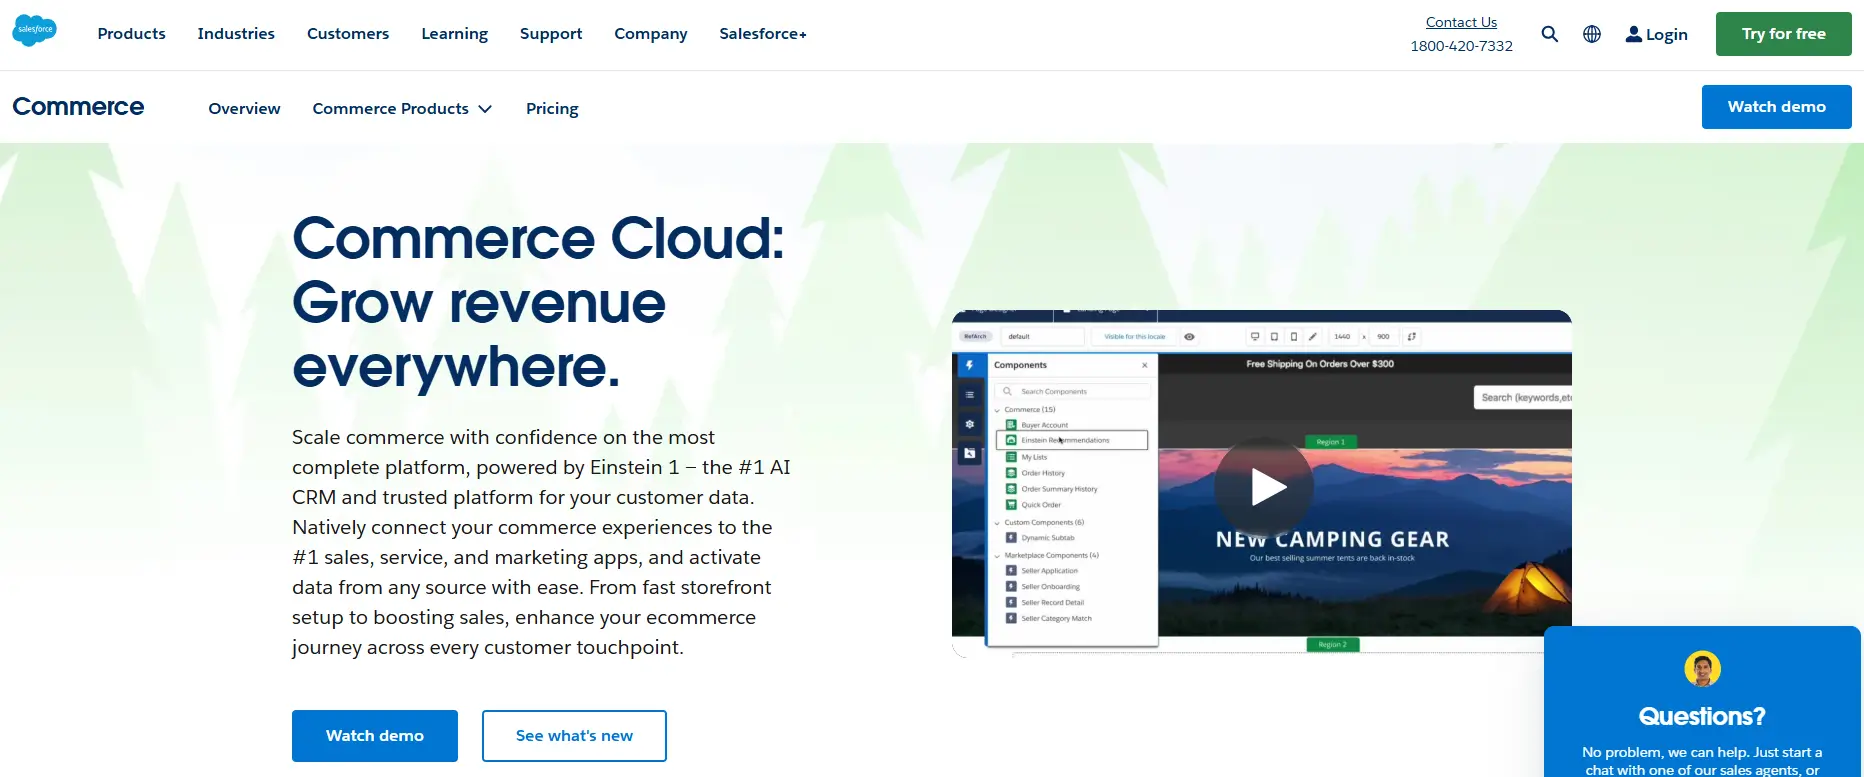This screenshot has height=777, width=1864.
Task: Click the Salesforce cloud logo
Action: tap(34, 31)
